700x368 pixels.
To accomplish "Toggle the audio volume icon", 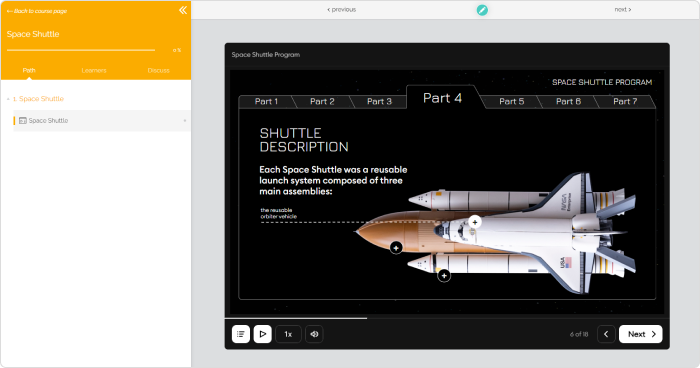I will [314, 334].
